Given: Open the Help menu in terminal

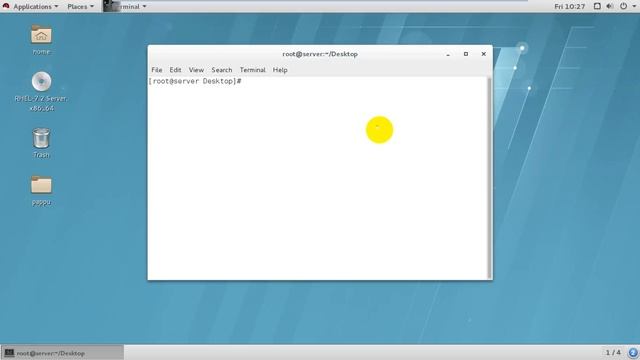Looking at the screenshot, I should pos(280,70).
